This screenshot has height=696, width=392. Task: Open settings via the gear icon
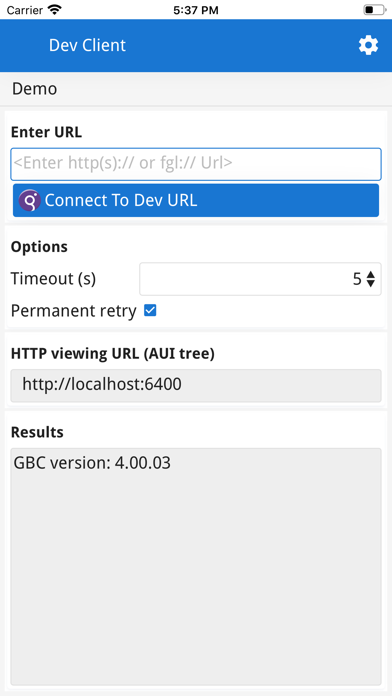[x=368, y=45]
